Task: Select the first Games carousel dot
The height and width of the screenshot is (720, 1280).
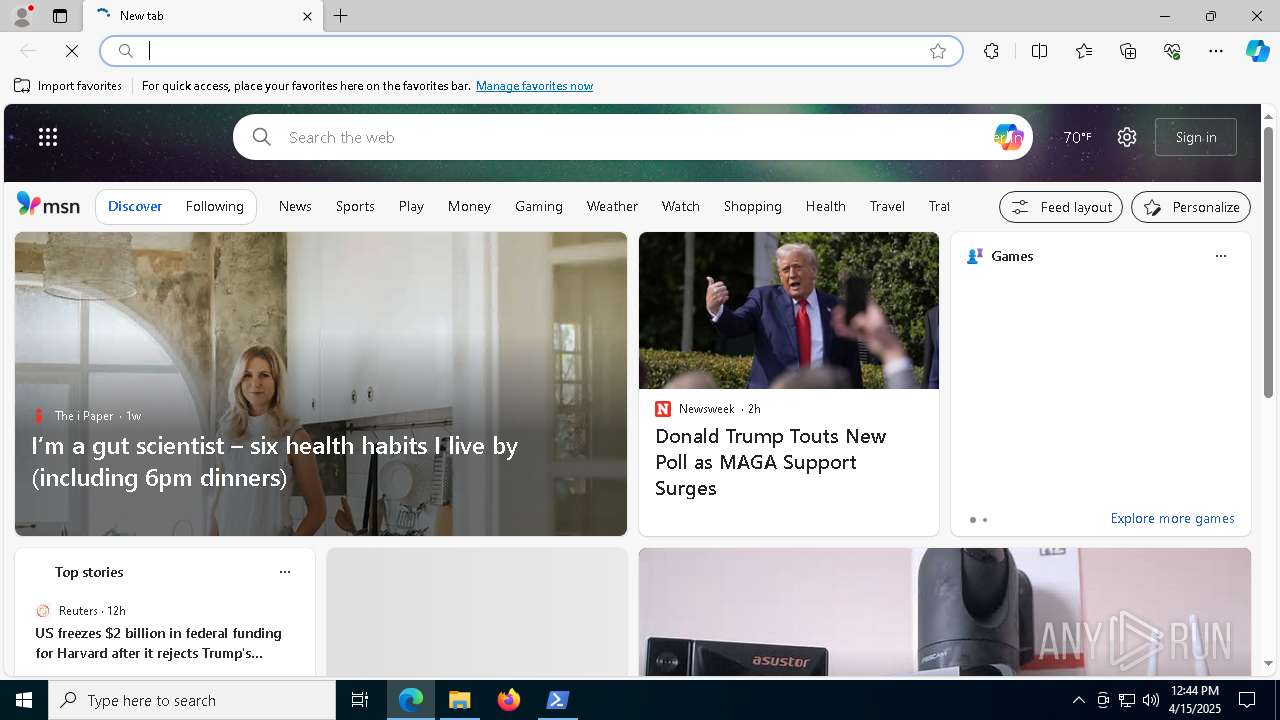Action: pyautogui.click(x=972, y=520)
